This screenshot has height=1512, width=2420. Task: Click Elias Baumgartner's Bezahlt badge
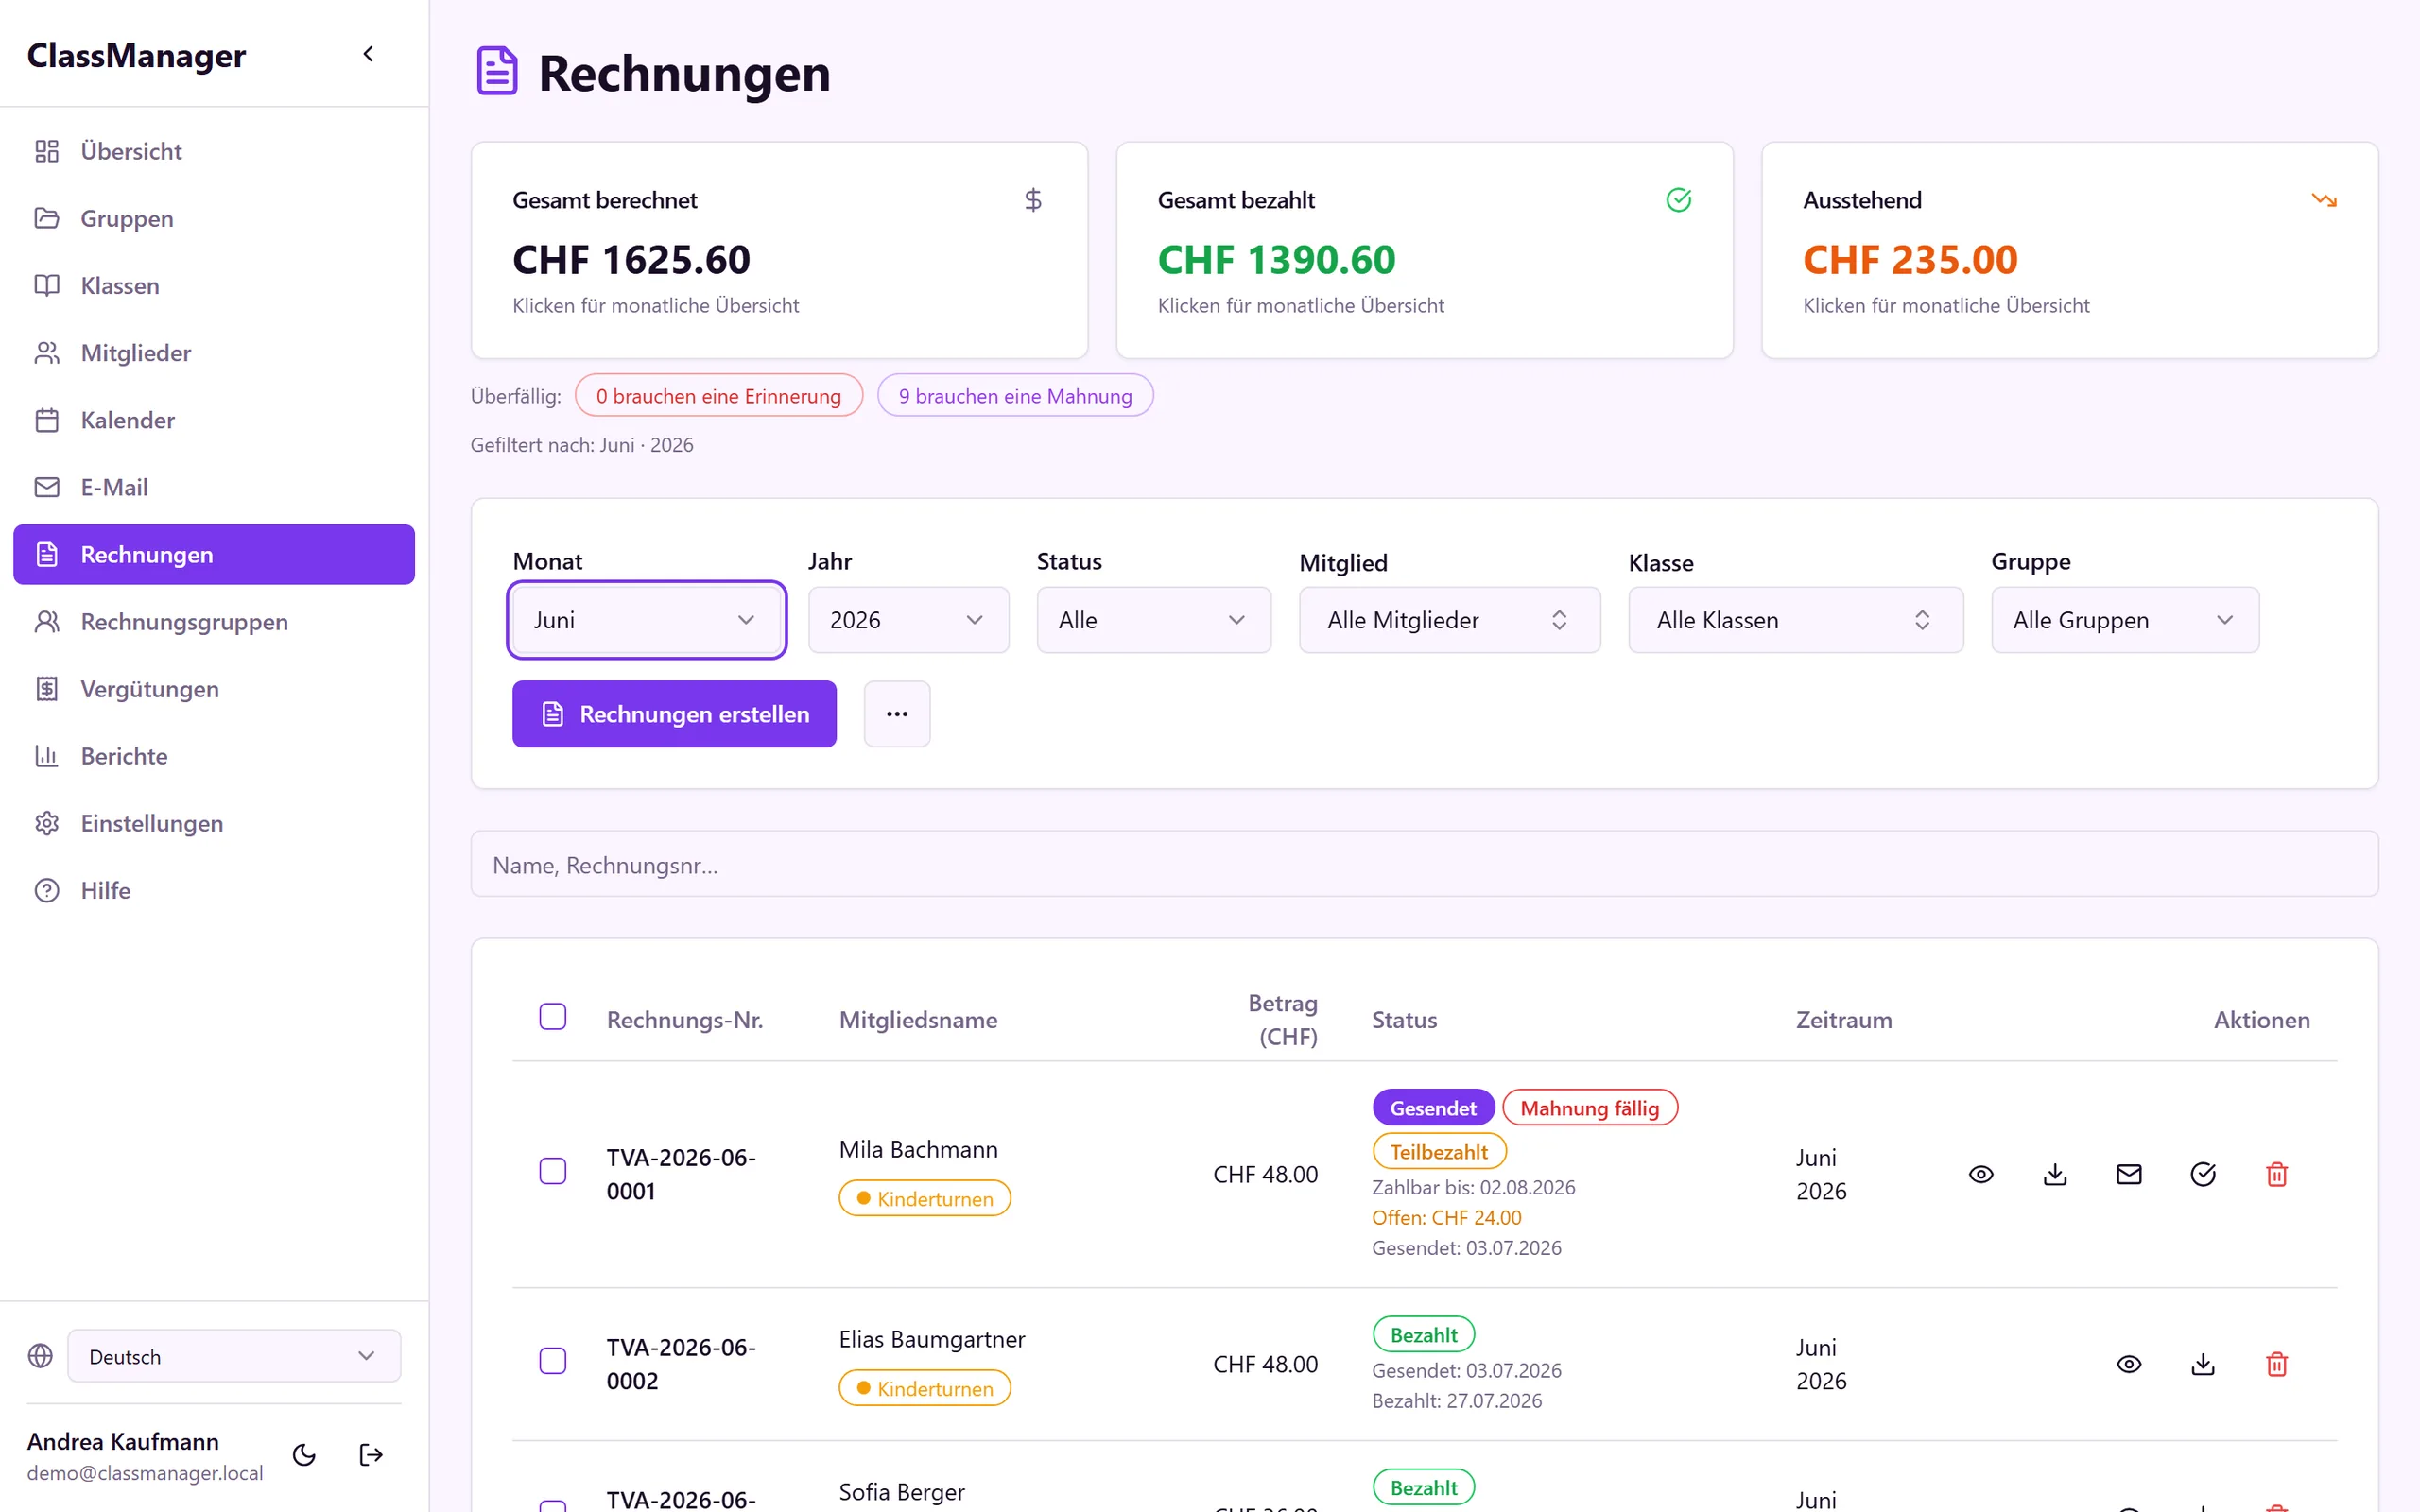click(1423, 1335)
